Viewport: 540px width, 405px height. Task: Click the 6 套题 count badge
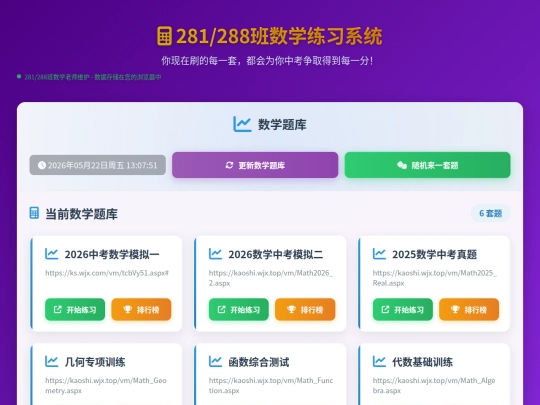[x=490, y=214]
